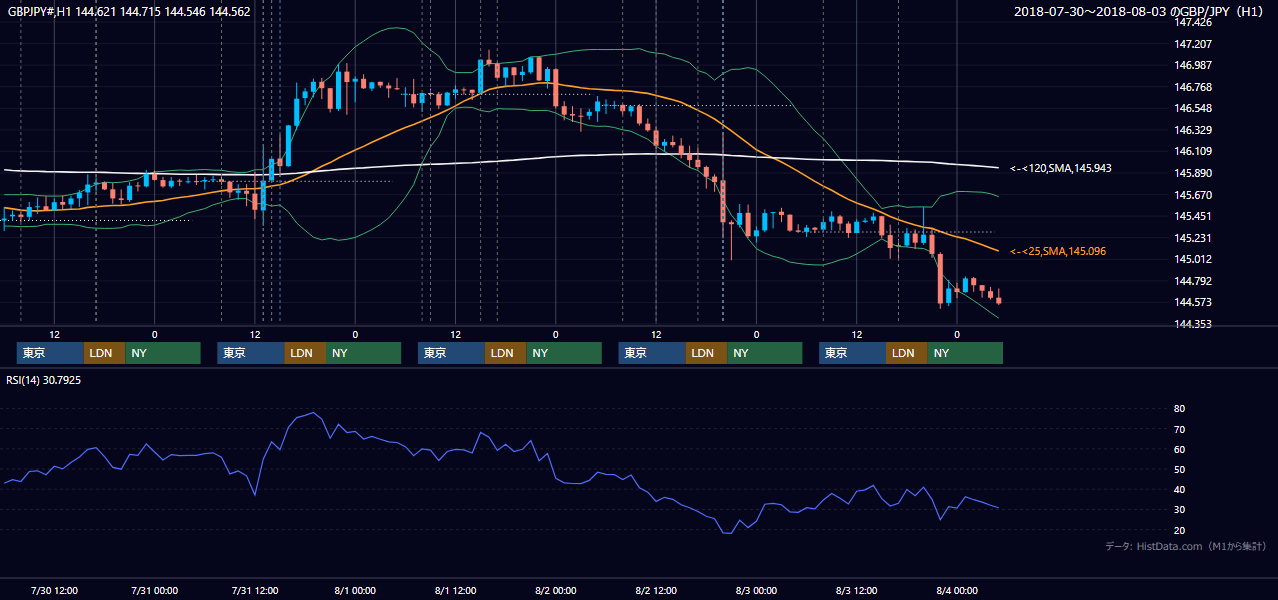
Task: Click price axis label 144.792
Action: (1193, 281)
